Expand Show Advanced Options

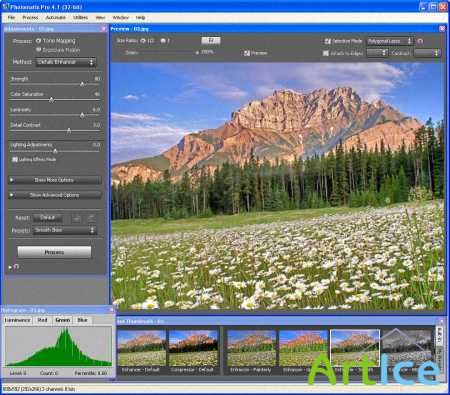(x=55, y=195)
